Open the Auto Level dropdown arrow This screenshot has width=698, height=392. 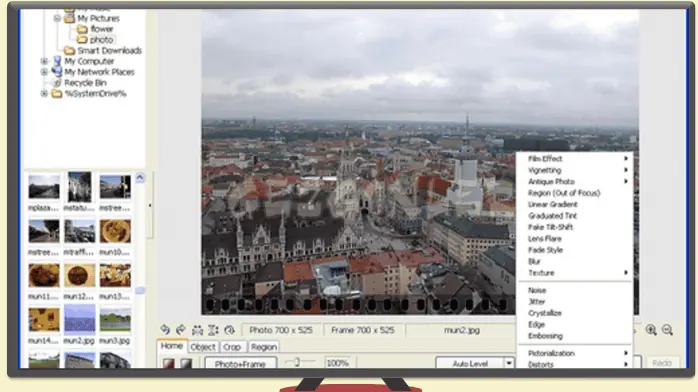(509, 363)
